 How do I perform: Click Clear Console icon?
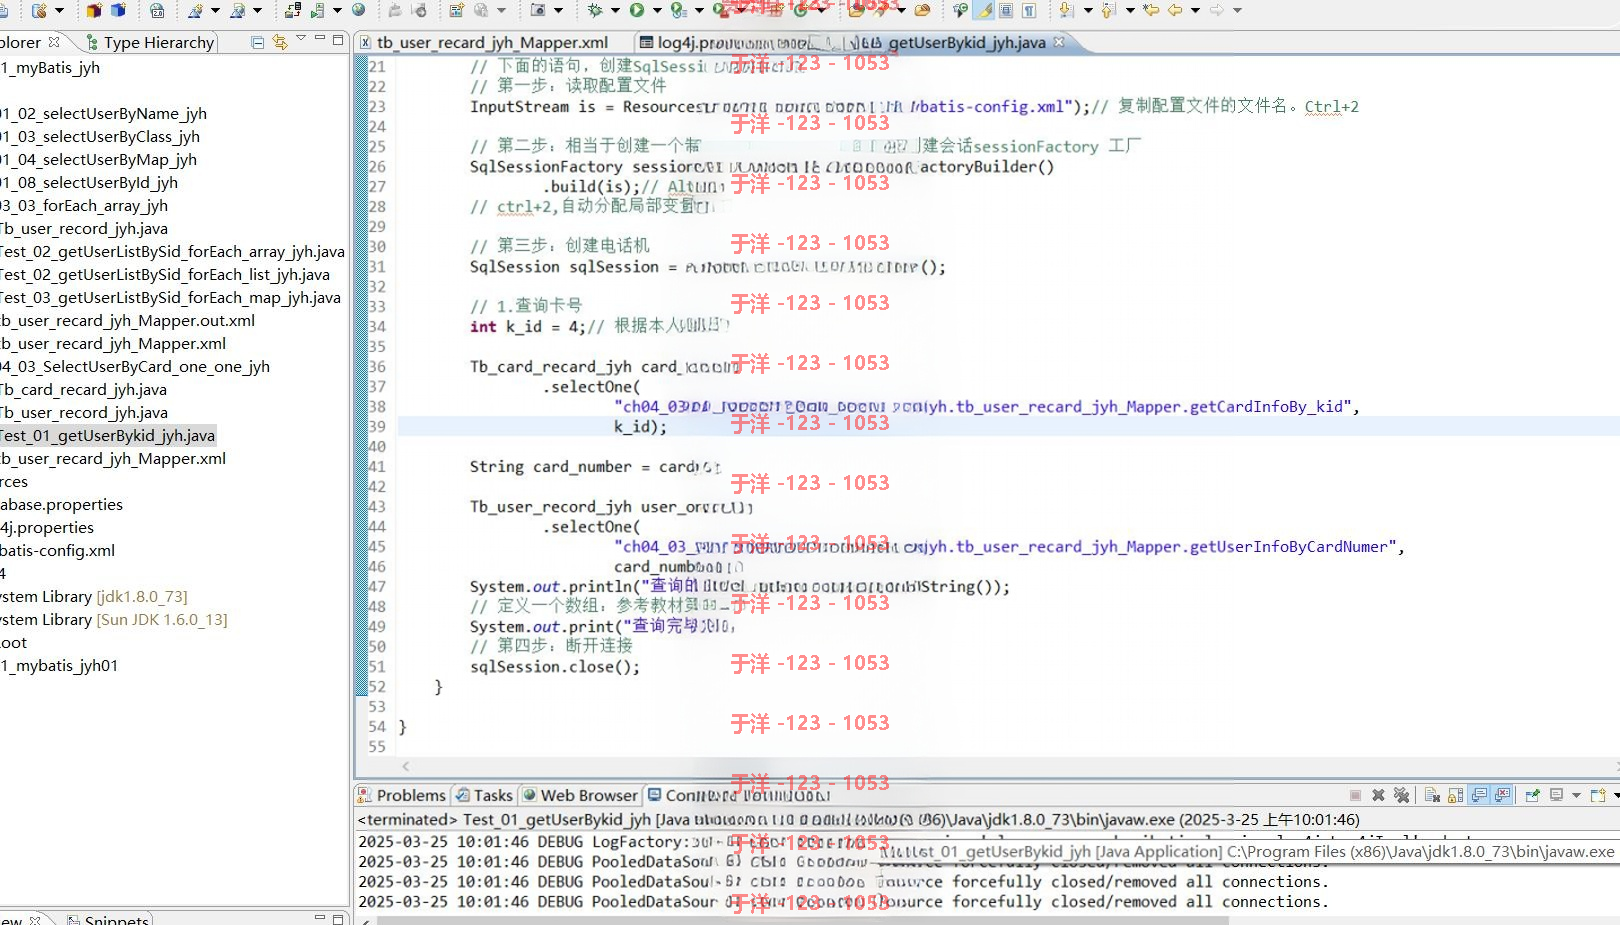[x=1432, y=795]
